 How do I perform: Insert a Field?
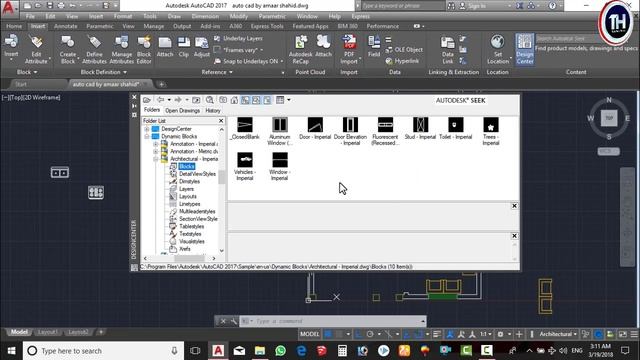click(x=374, y=46)
